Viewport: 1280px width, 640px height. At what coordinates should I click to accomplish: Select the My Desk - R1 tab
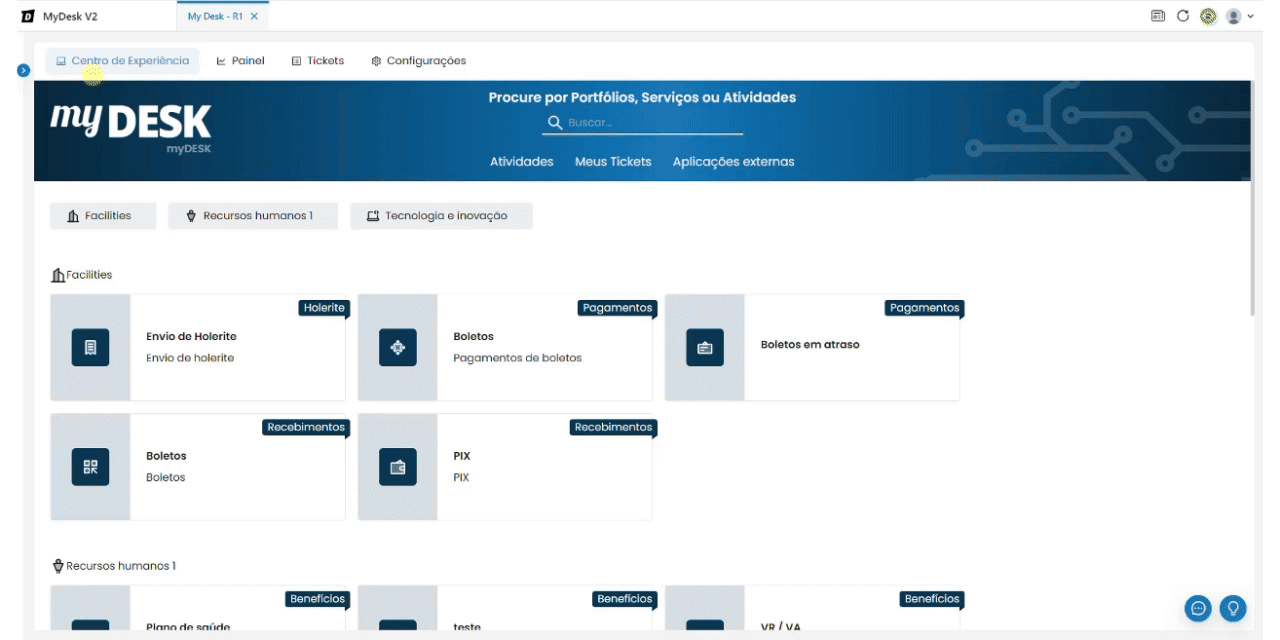pyautogui.click(x=222, y=16)
